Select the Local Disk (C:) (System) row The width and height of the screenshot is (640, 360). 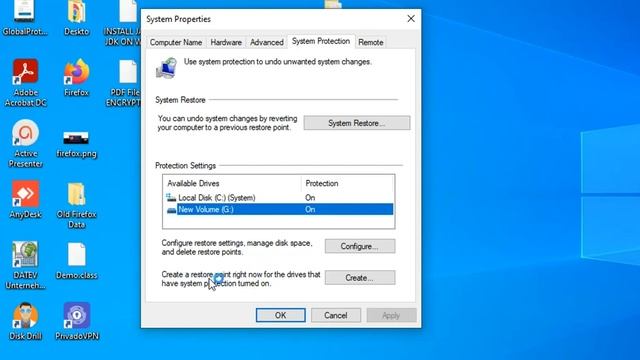pyautogui.click(x=279, y=198)
